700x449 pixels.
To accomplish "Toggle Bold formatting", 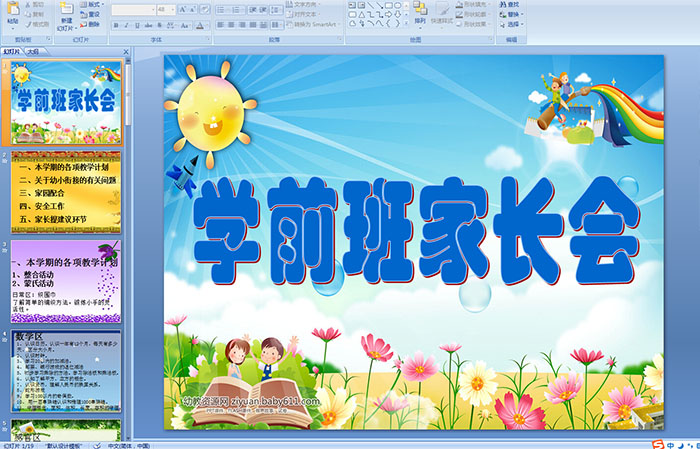I will 116,25.
